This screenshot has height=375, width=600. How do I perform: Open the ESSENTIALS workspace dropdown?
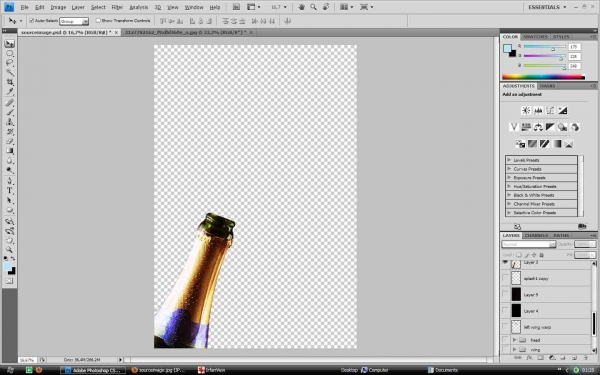tap(548, 7)
